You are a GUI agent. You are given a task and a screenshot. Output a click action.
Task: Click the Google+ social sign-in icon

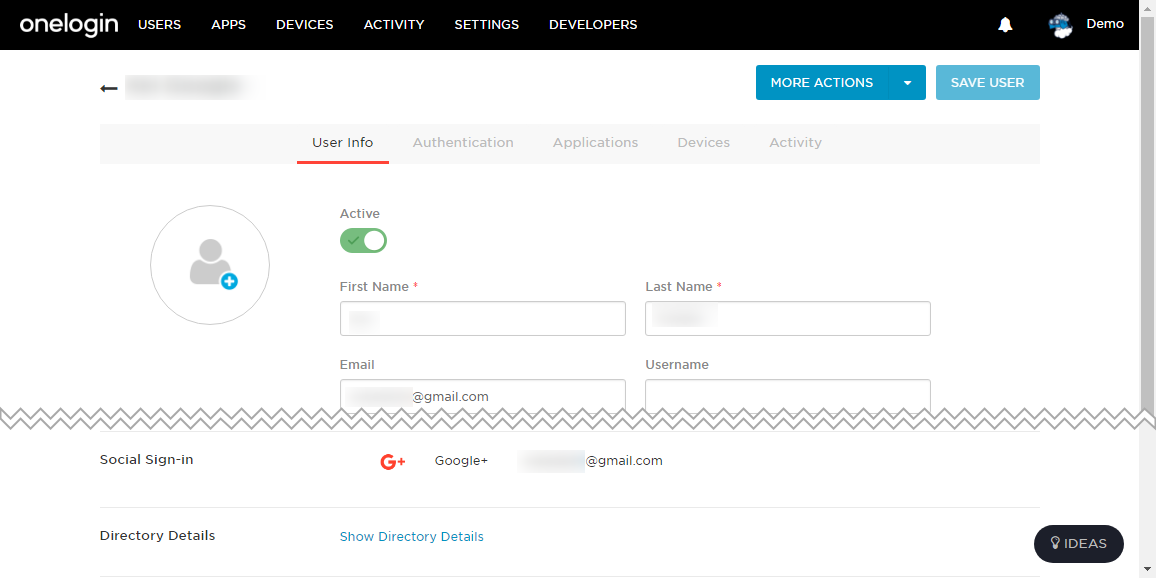(393, 462)
